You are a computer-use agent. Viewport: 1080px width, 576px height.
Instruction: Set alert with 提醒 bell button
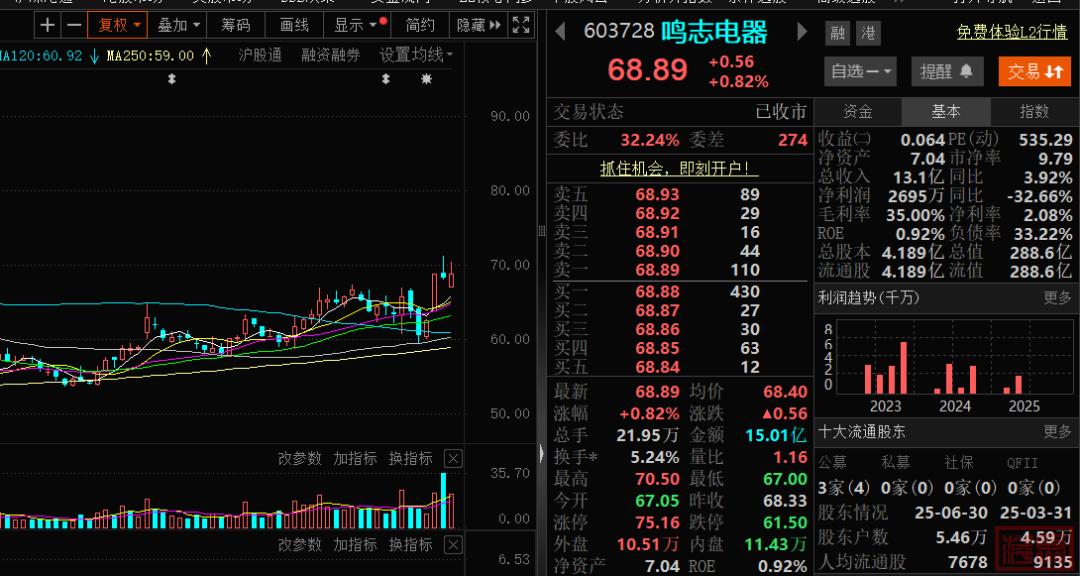click(x=946, y=71)
